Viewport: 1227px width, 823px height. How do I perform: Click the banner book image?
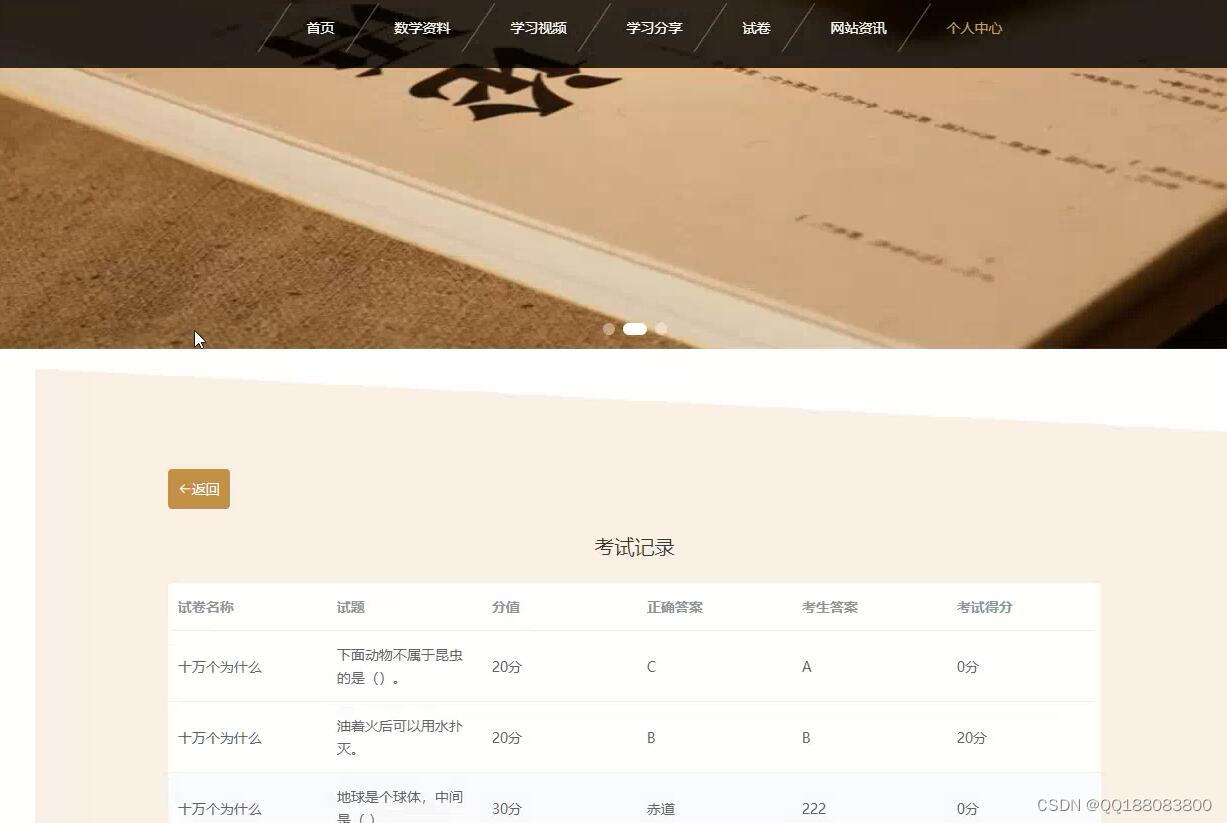click(x=613, y=190)
